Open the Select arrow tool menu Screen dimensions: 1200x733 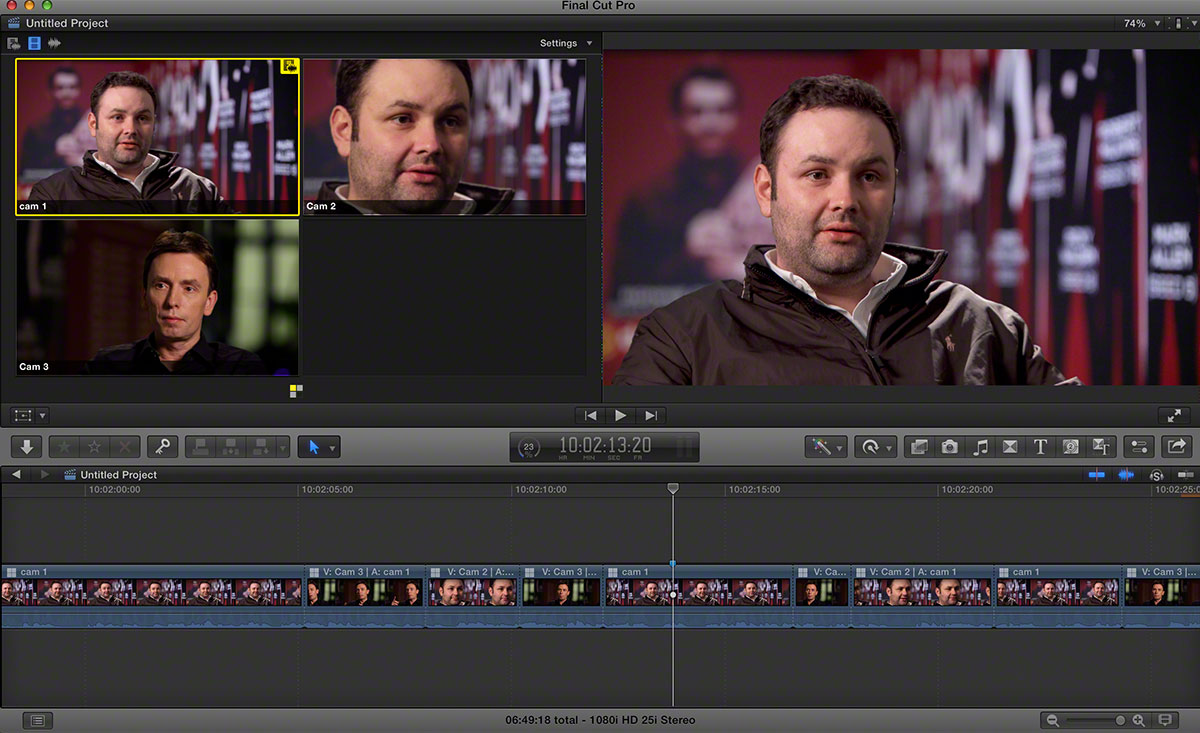tap(319, 447)
